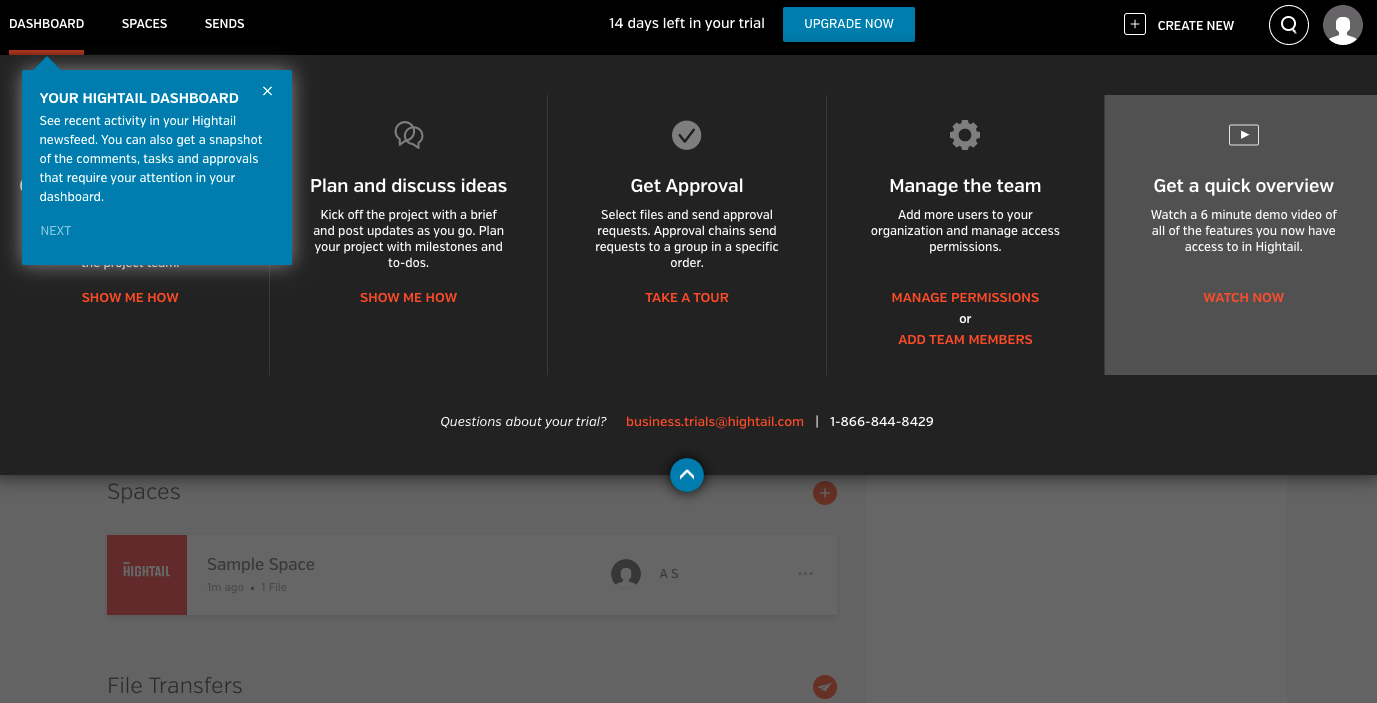Click the gear icon above Manage the team

(x=965, y=135)
